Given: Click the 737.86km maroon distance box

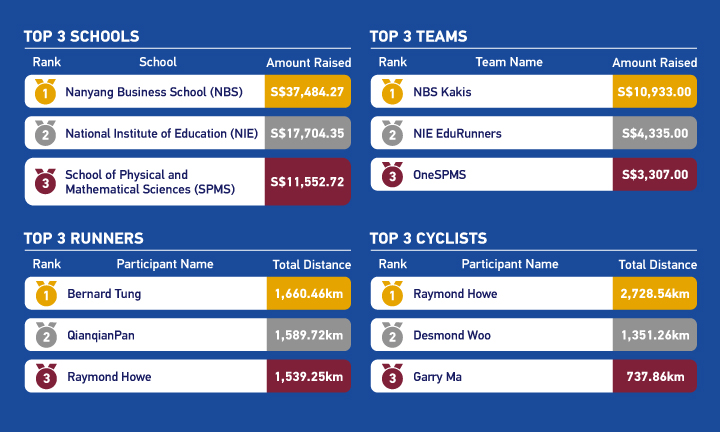Looking at the screenshot, I should [654, 376].
